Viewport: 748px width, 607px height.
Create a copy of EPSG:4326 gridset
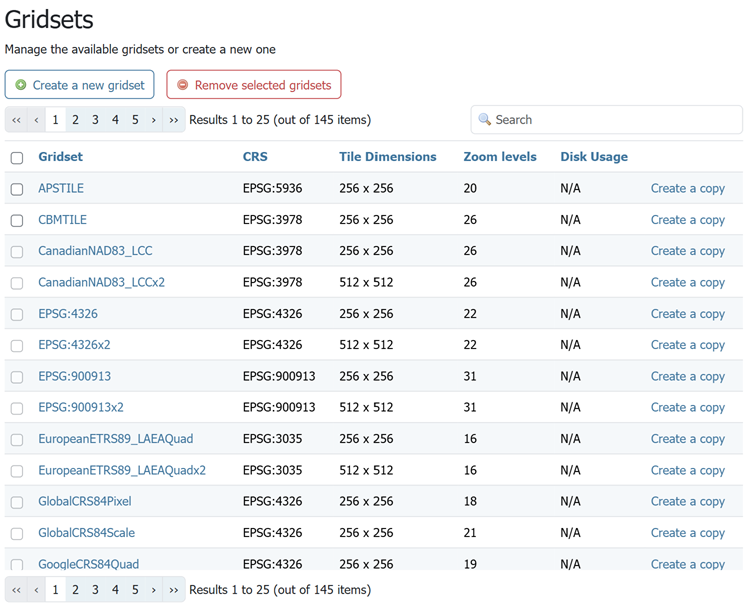pos(688,314)
